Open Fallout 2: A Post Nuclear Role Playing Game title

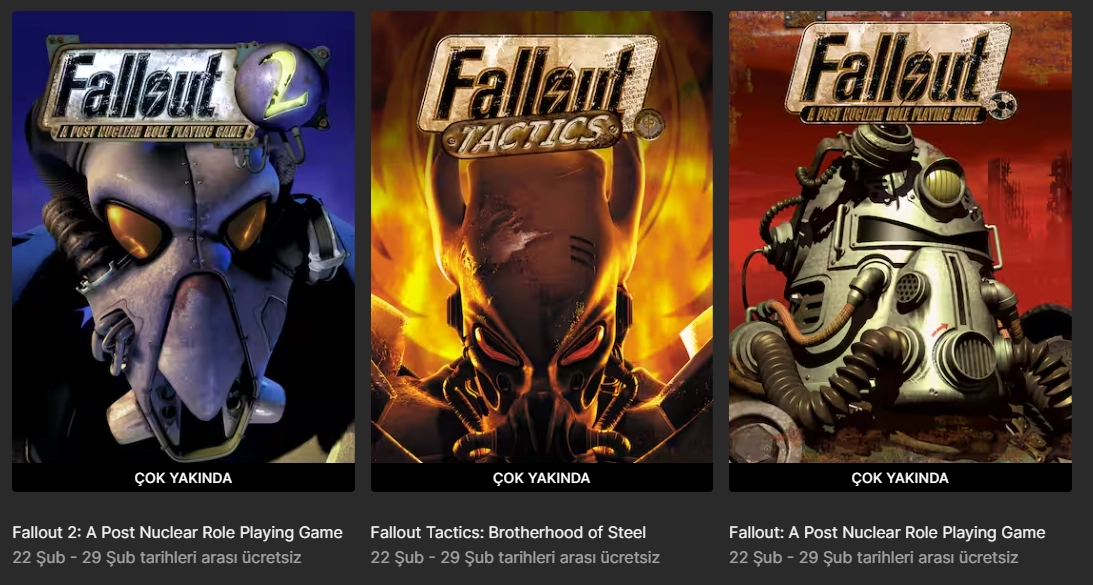click(178, 533)
